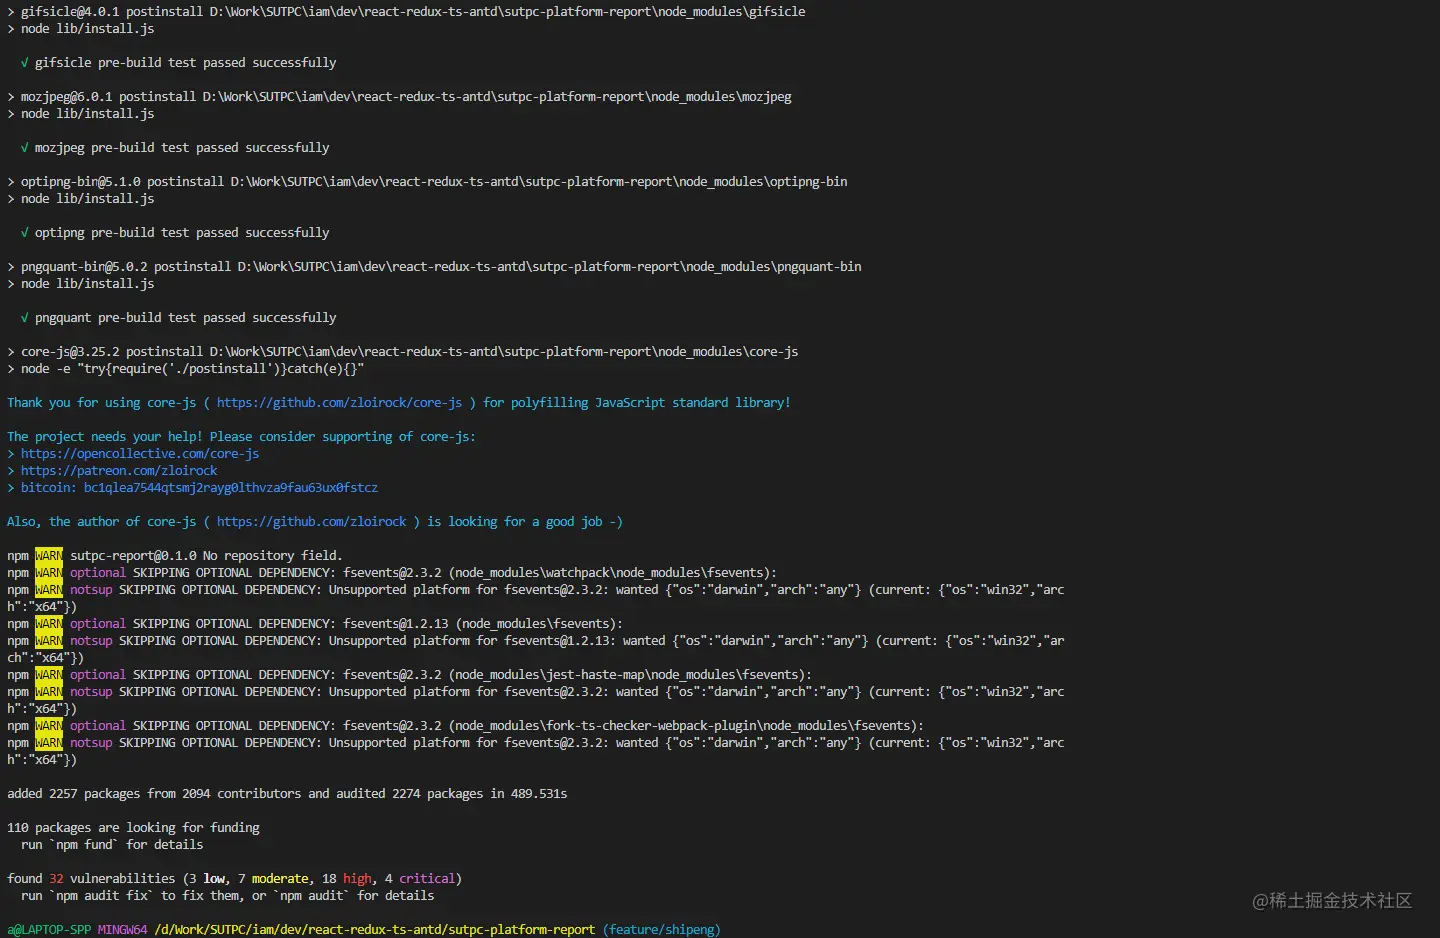Click 'mozjpeg pre-build test passed successfully' line

tap(175, 148)
